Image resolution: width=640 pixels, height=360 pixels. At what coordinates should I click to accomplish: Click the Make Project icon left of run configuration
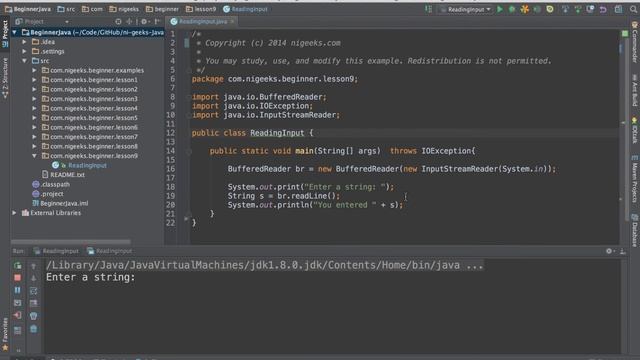pyautogui.click(x=428, y=9)
